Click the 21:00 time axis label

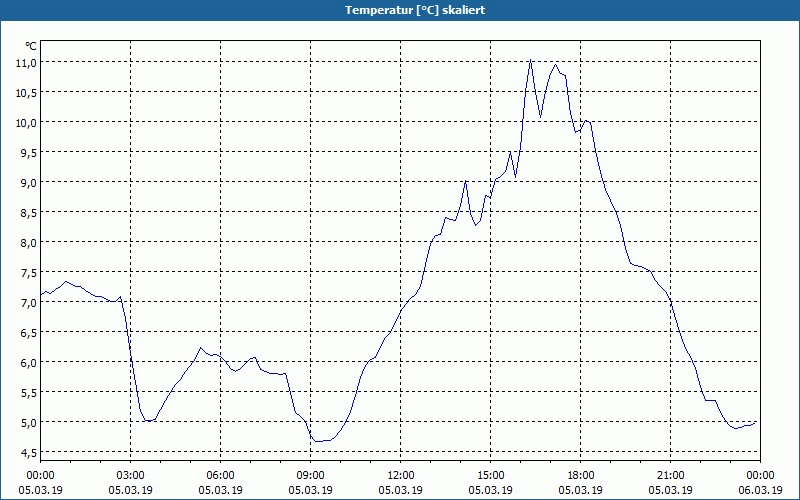pos(671,476)
